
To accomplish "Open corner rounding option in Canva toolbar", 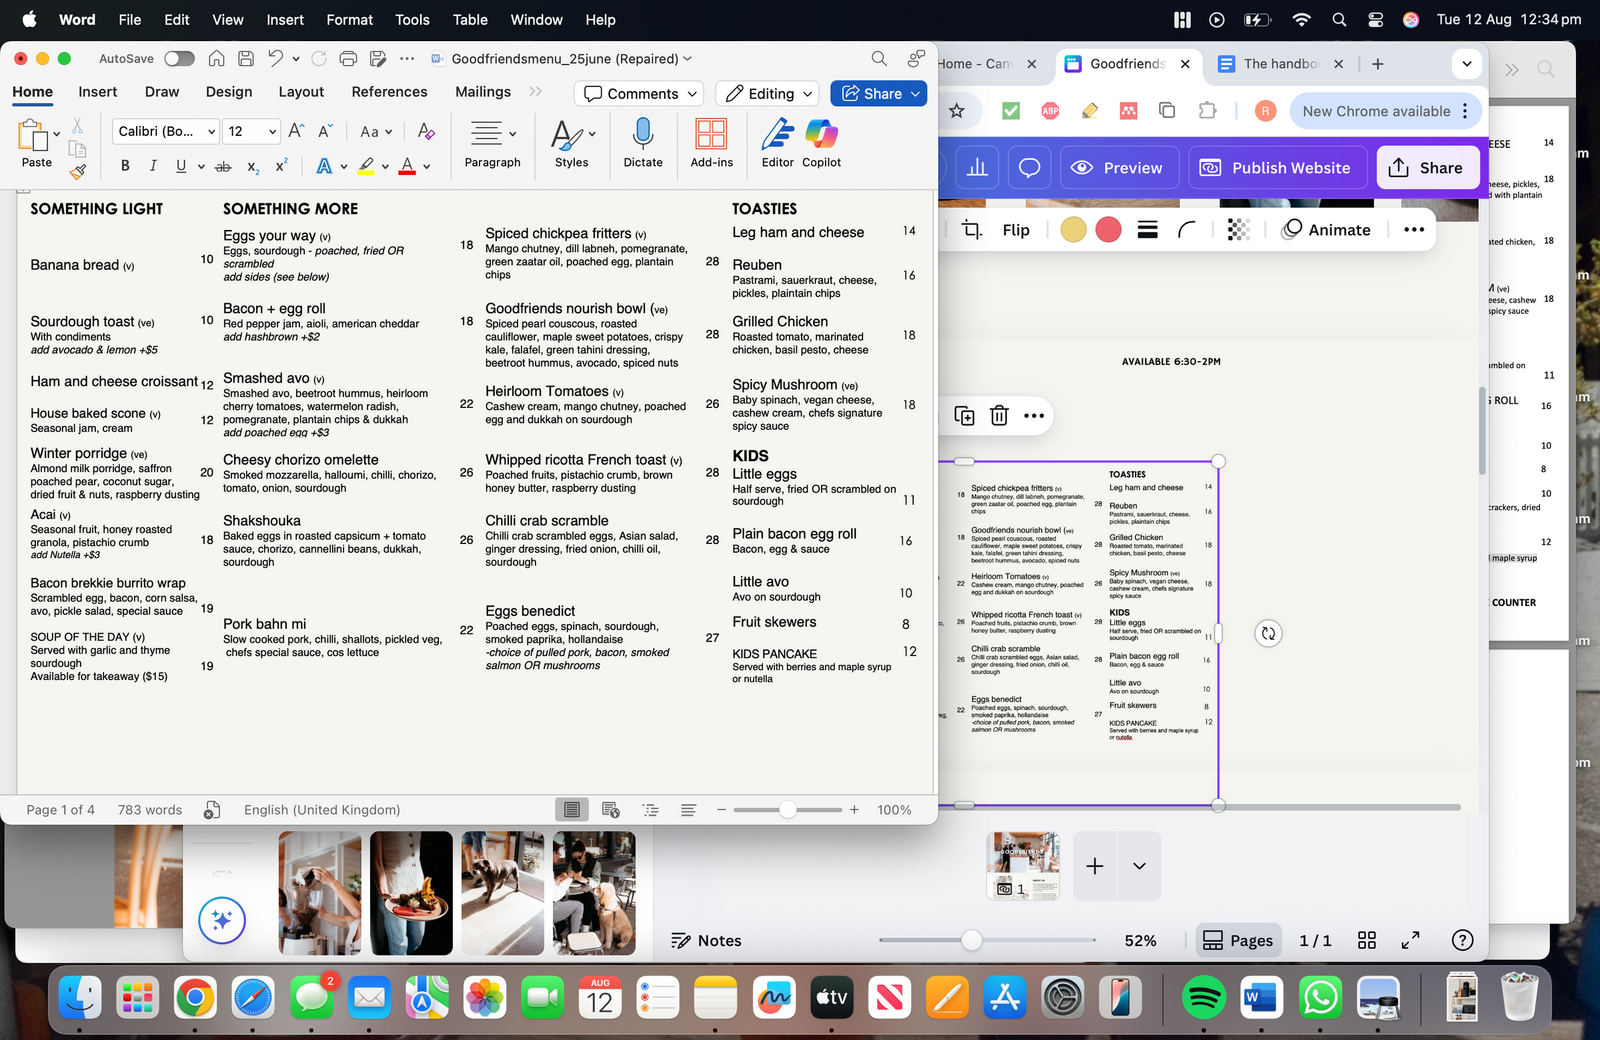I will click(1187, 230).
